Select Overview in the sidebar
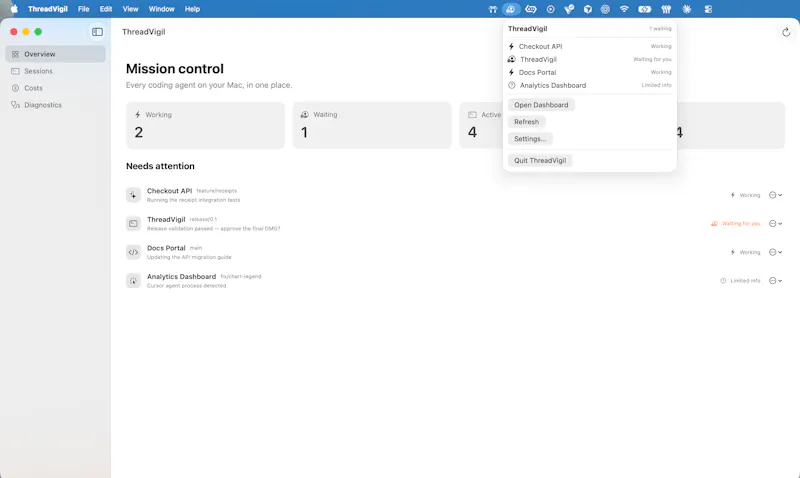800x478 pixels. (x=56, y=54)
